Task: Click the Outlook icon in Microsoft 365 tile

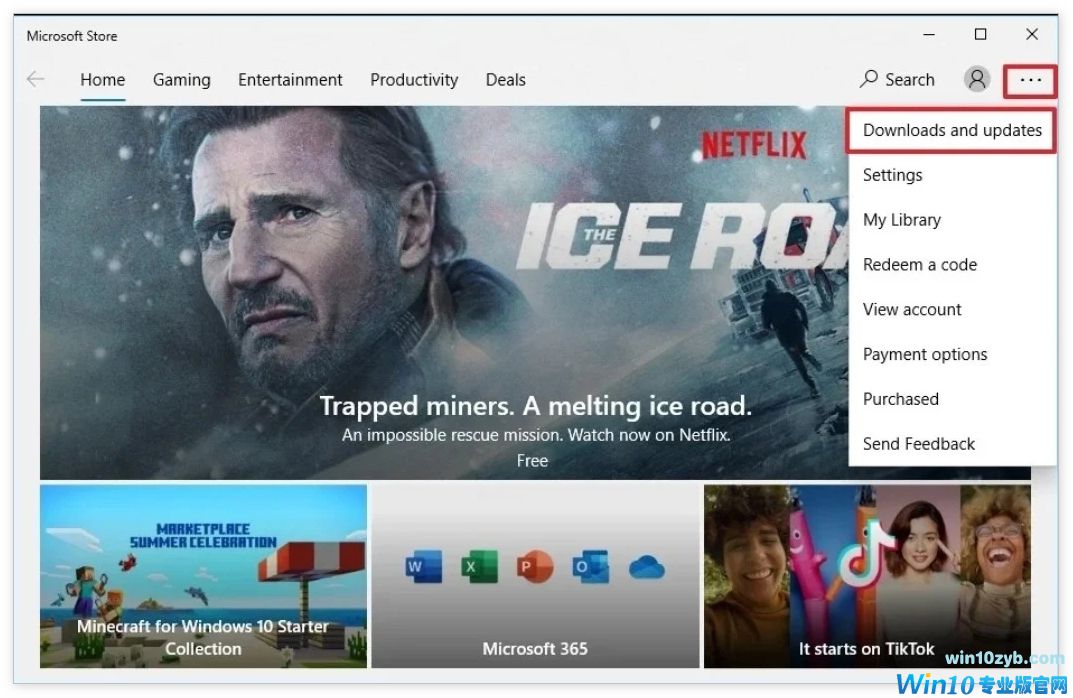Action: pyautogui.click(x=591, y=567)
